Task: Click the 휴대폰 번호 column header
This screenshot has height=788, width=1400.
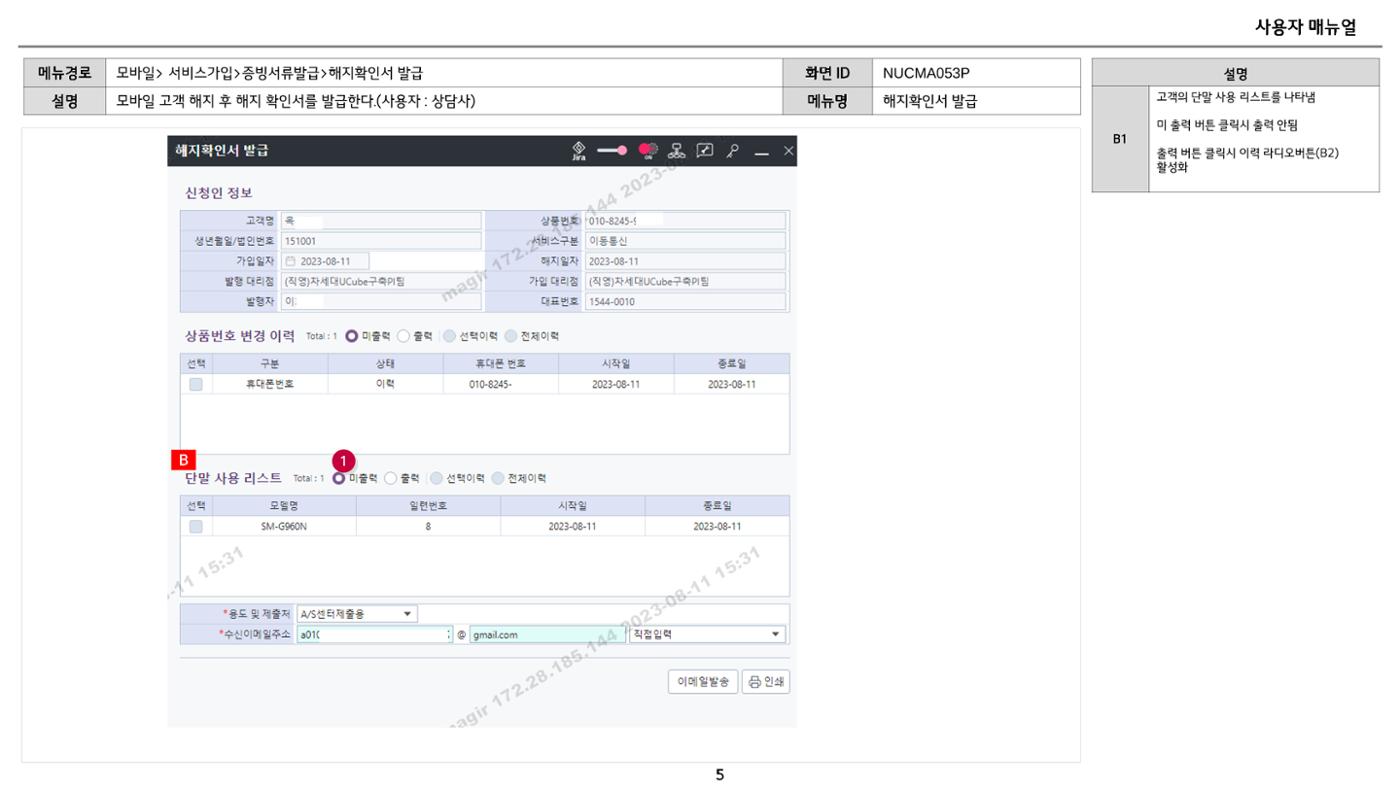Action: 500,363
